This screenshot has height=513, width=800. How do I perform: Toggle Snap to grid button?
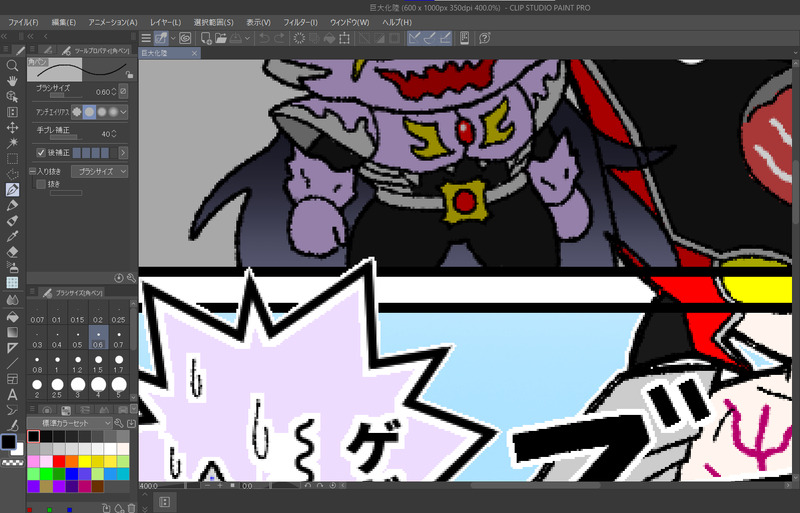click(x=445, y=38)
